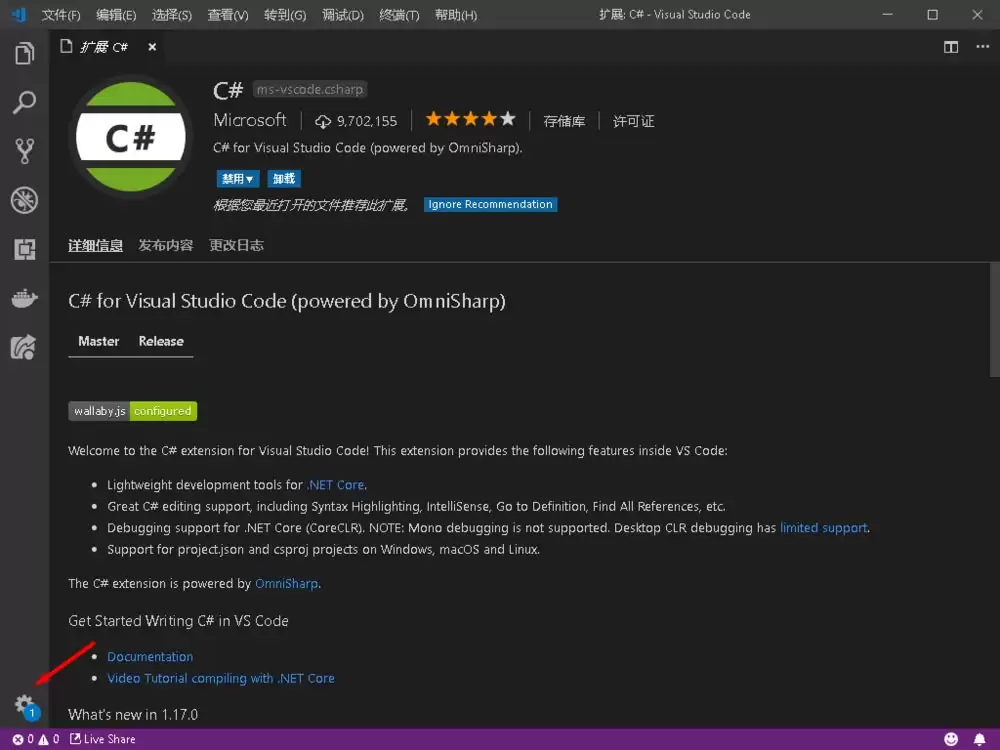Open the 禁用 disable dropdown arrow
1000x750 pixels.
coord(248,178)
